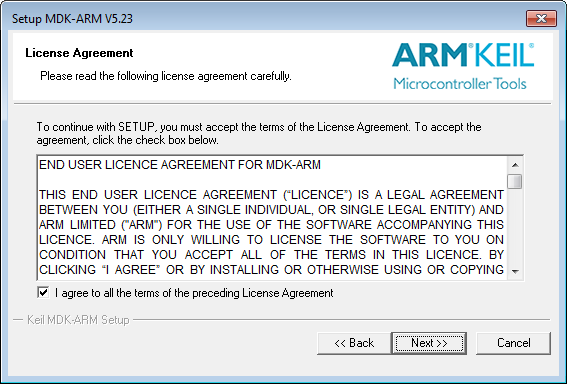Click the 'Please read the following' subtitle
567x384 pixels.
pyautogui.click(x=166, y=76)
